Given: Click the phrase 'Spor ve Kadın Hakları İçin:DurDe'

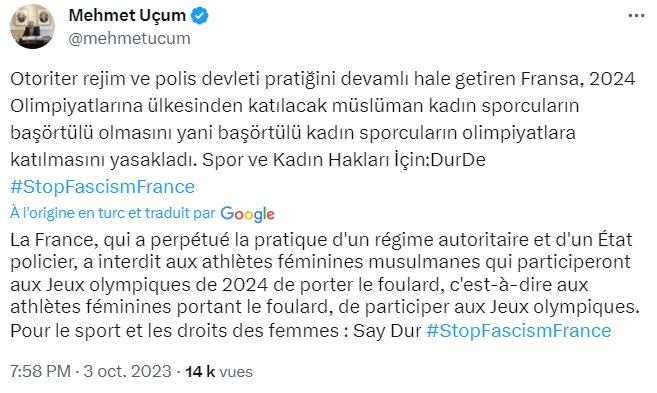Looking at the screenshot, I should pos(344,160).
